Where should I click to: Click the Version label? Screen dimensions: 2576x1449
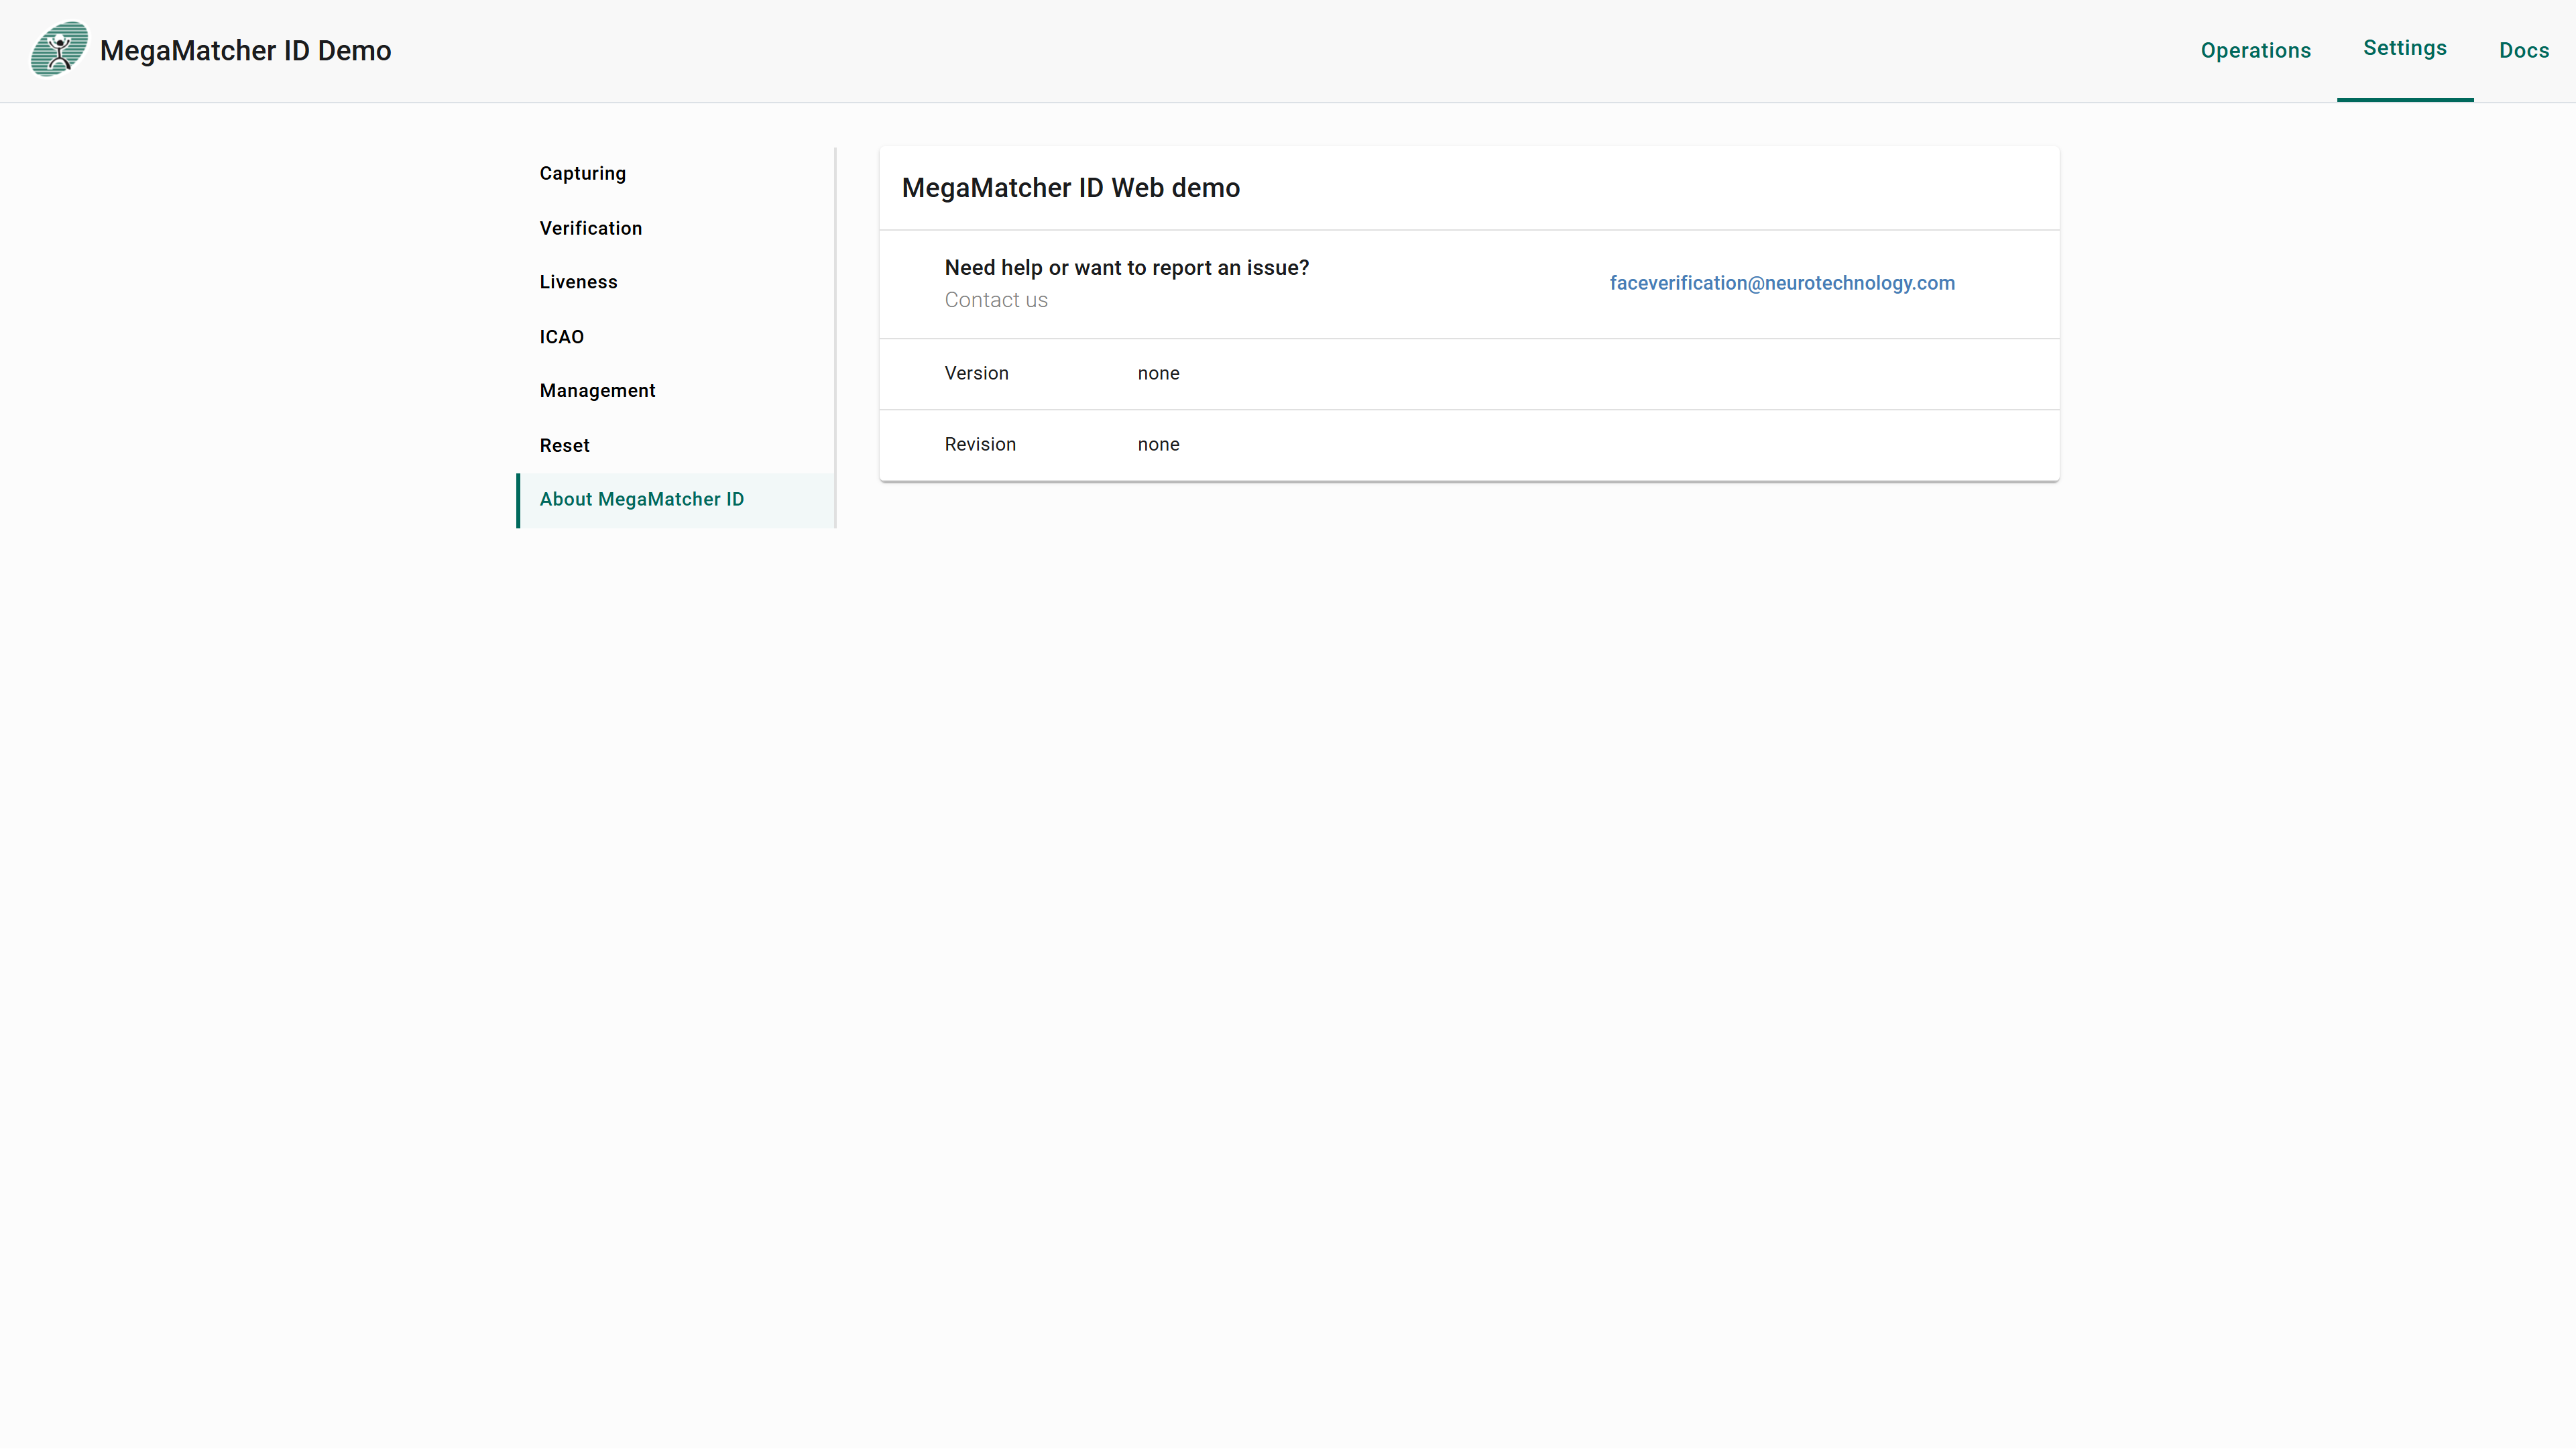pos(976,373)
